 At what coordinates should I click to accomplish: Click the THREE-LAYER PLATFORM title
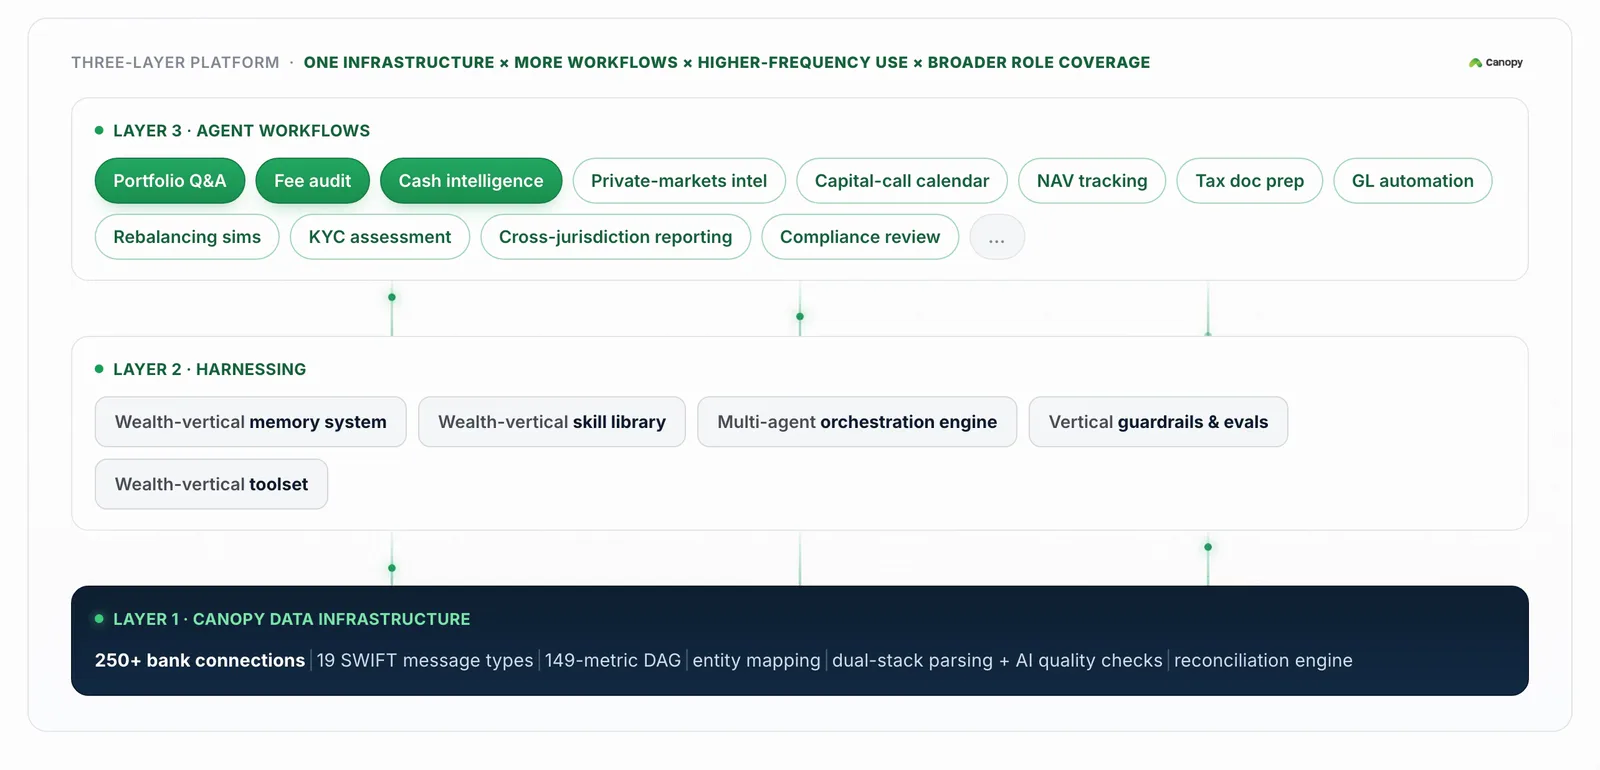click(175, 62)
